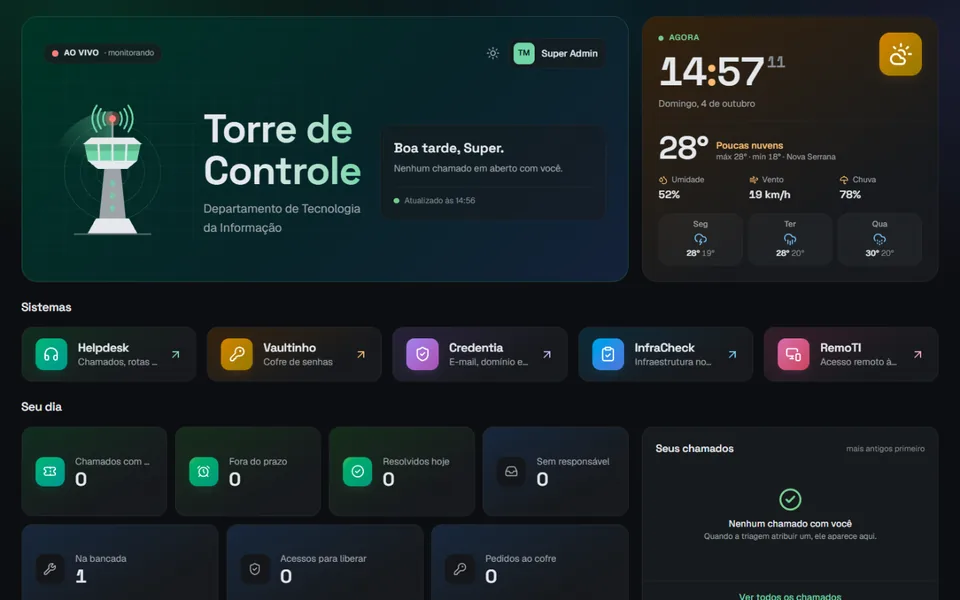960x600 pixels.
Task: Click the Sem responsável inbox icon
Action: coord(511,471)
